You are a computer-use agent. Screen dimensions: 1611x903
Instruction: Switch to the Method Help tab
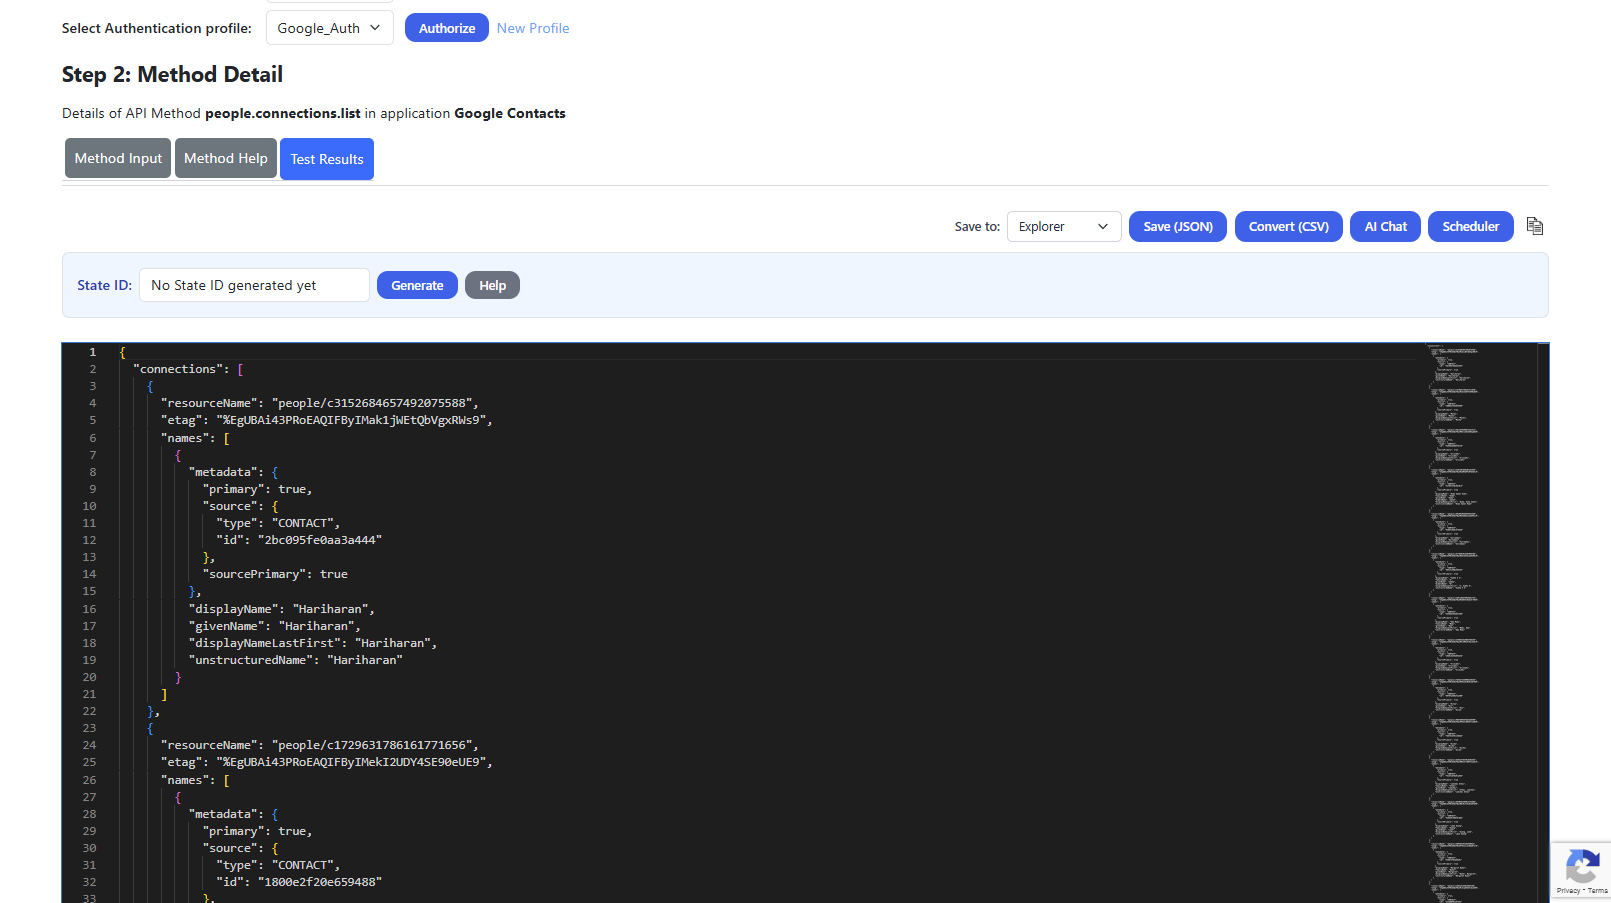pyautogui.click(x=226, y=158)
